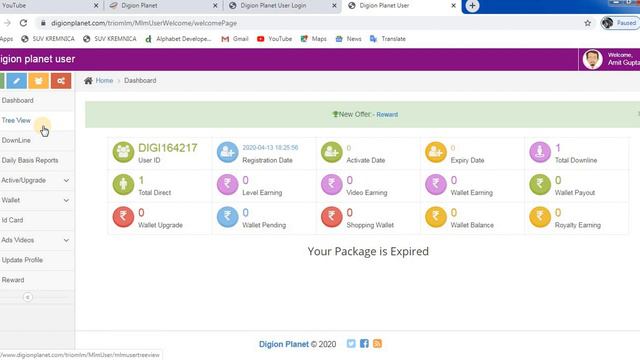
Task: Open the YouTube bookmark
Action: [x=274, y=39]
